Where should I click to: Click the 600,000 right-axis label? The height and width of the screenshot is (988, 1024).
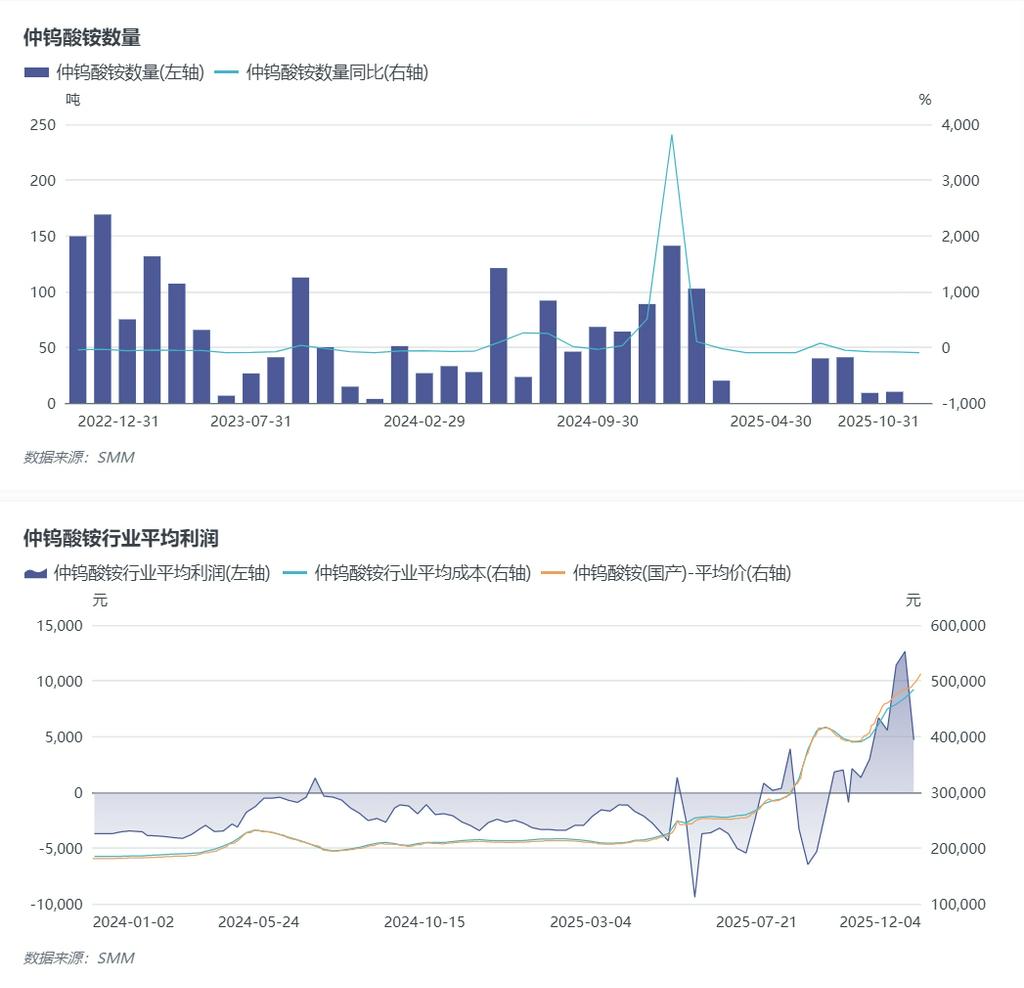(x=958, y=626)
